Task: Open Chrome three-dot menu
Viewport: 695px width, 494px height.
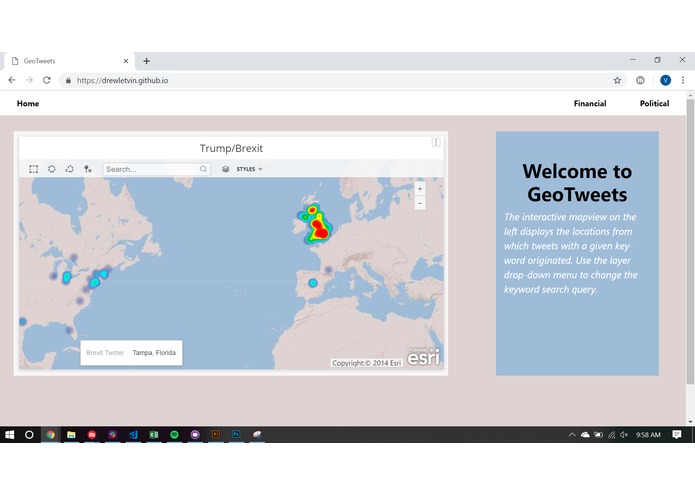Action: point(683,80)
